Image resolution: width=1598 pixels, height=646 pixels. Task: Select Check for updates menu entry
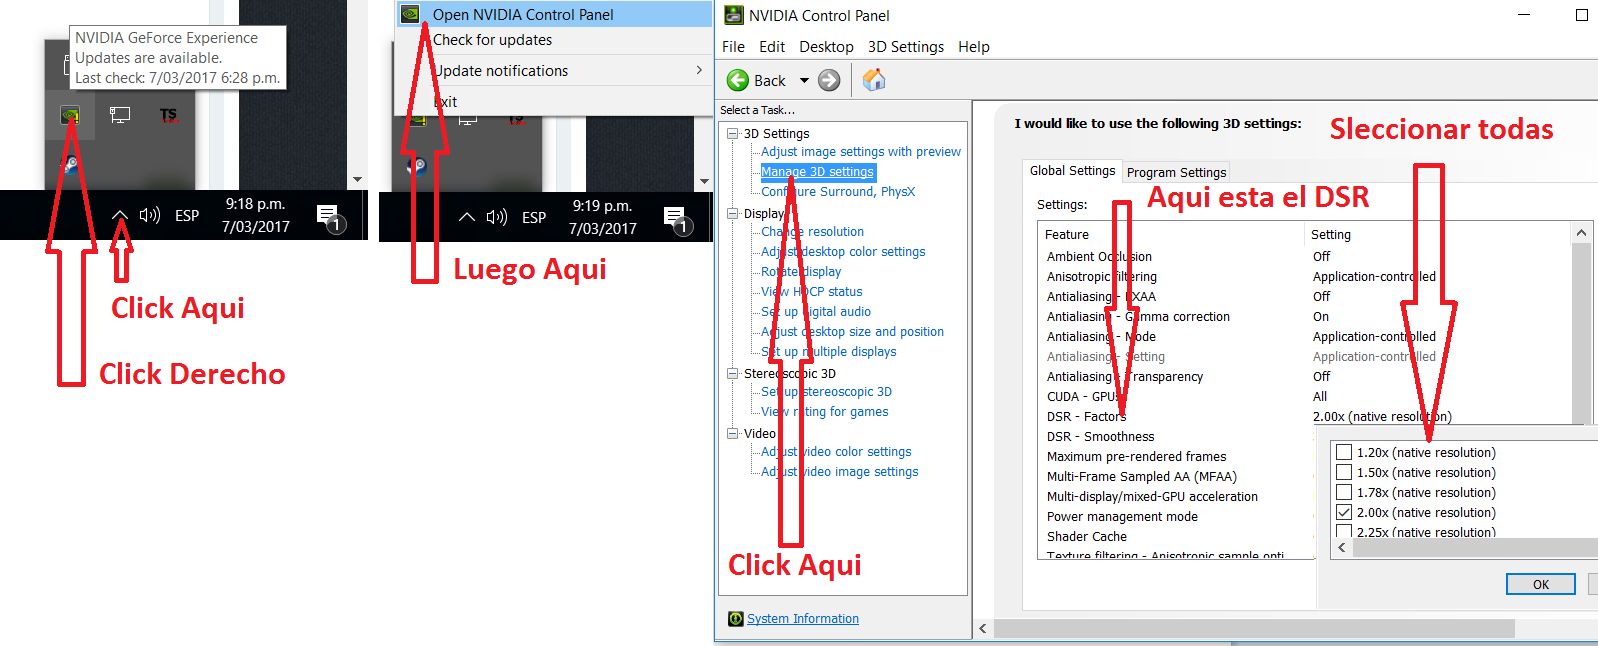click(x=553, y=40)
